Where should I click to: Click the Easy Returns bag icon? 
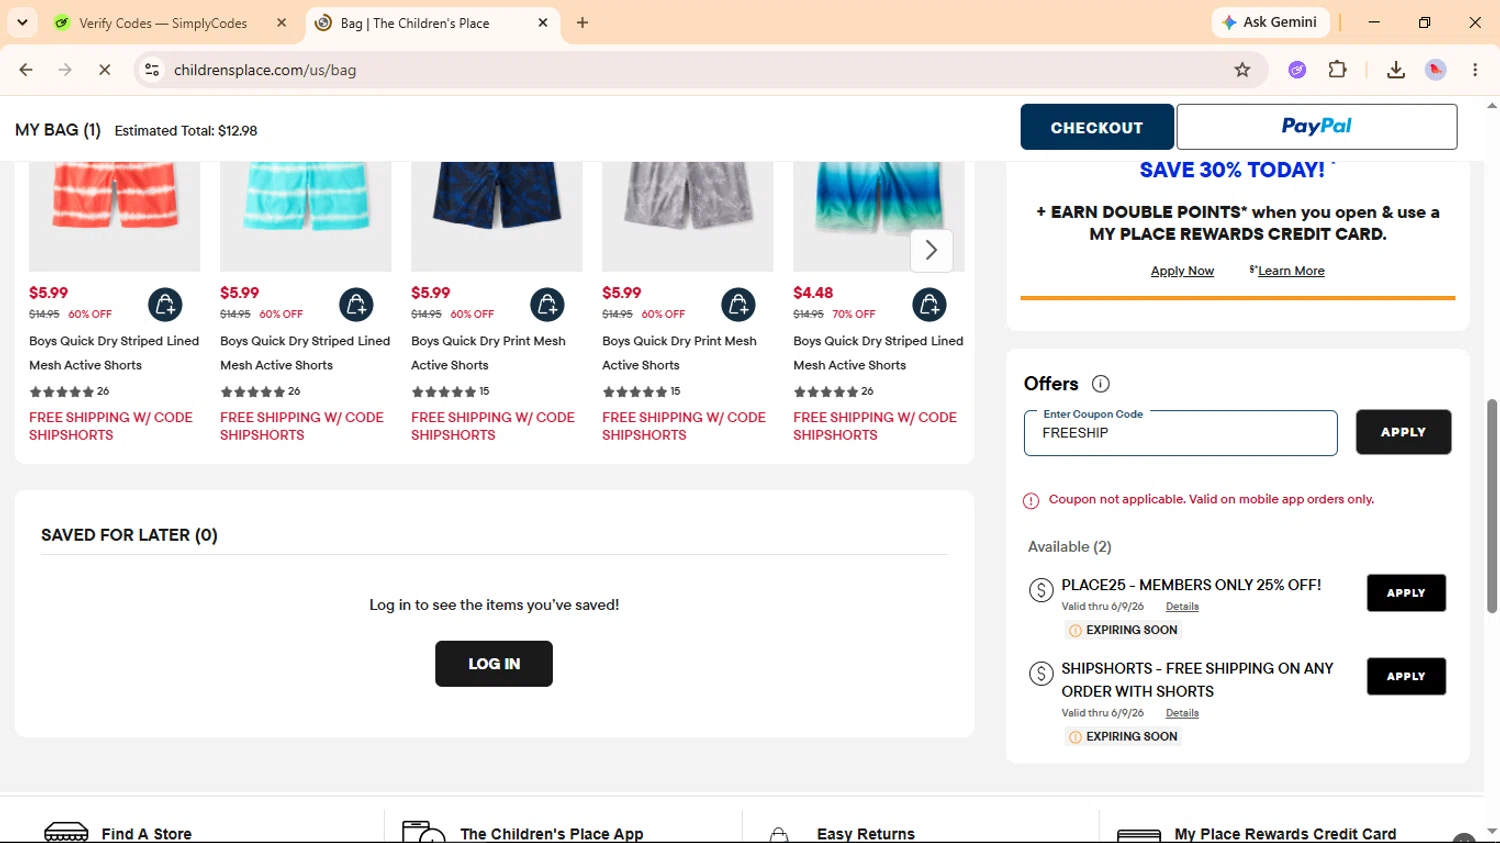click(x=779, y=835)
